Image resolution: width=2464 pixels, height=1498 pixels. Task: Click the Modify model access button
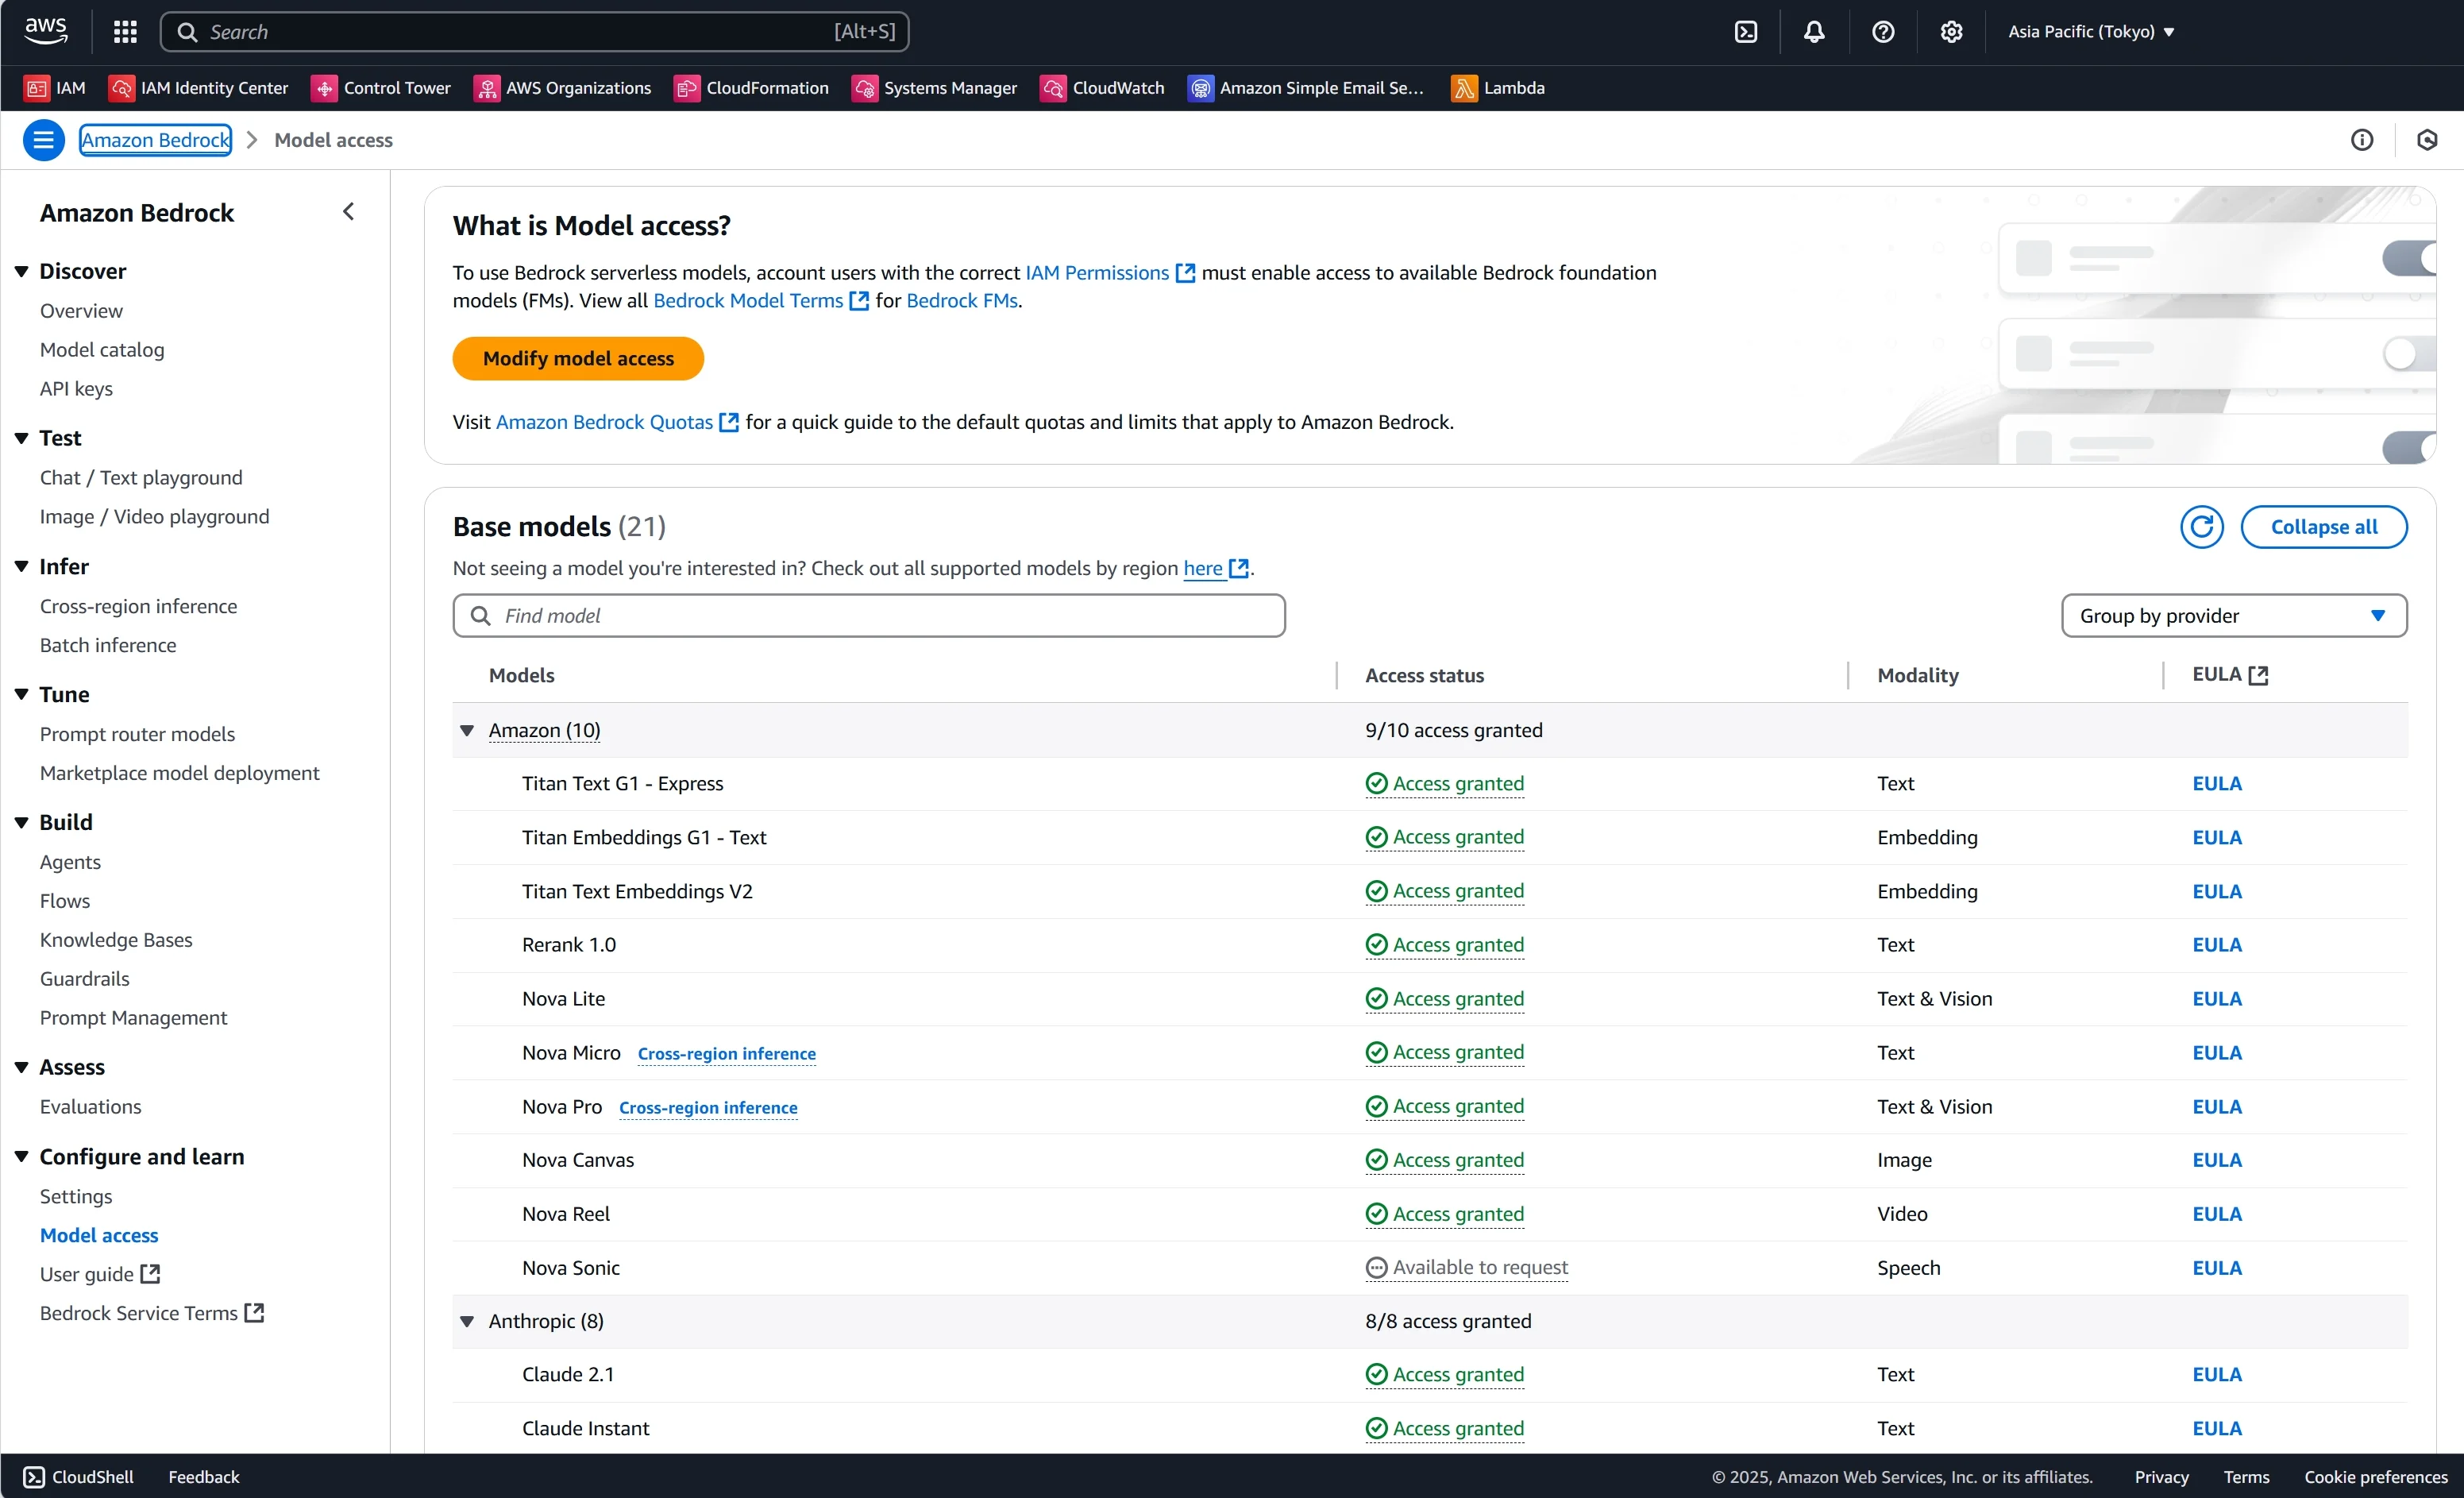coord(578,359)
